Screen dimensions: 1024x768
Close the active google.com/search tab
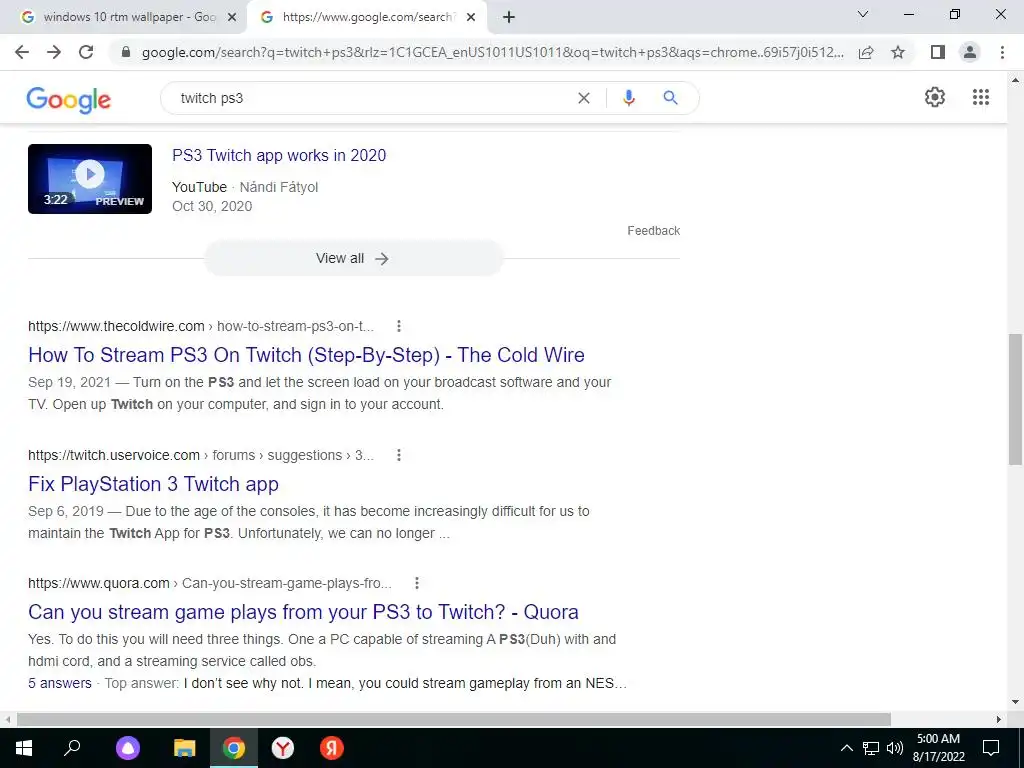471,18
